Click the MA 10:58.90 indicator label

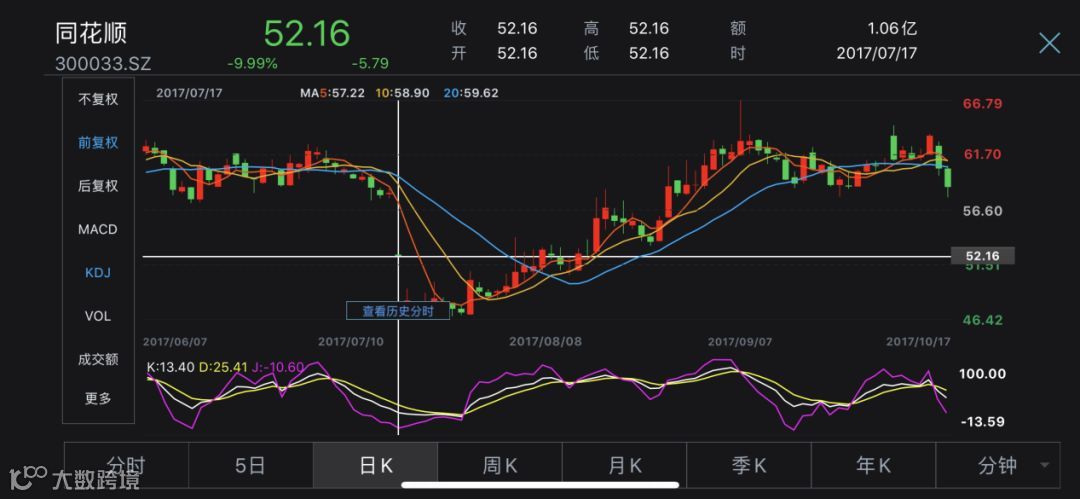click(402, 92)
